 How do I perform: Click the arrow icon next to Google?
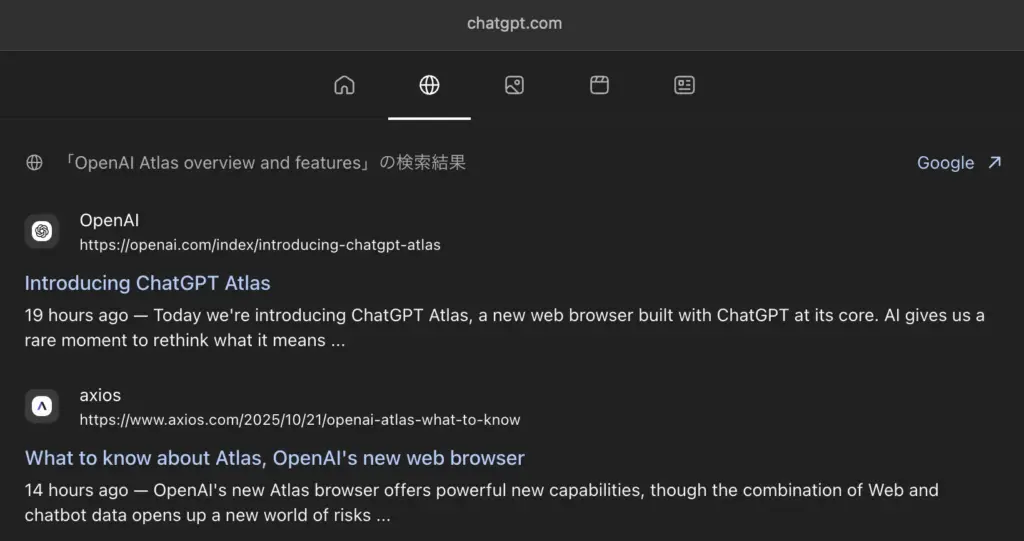click(x=994, y=163)
